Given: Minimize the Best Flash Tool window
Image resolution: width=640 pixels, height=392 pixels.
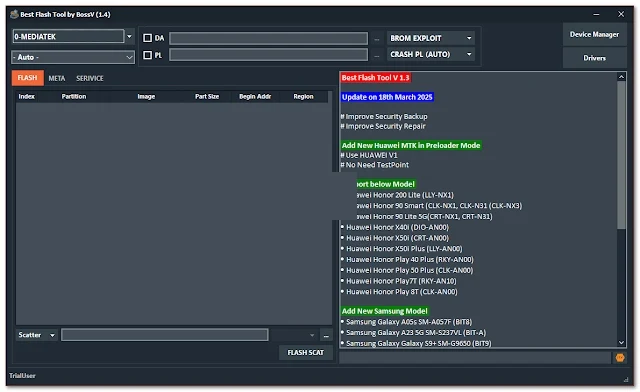Looking at the screenshot, I should [596, 14].
